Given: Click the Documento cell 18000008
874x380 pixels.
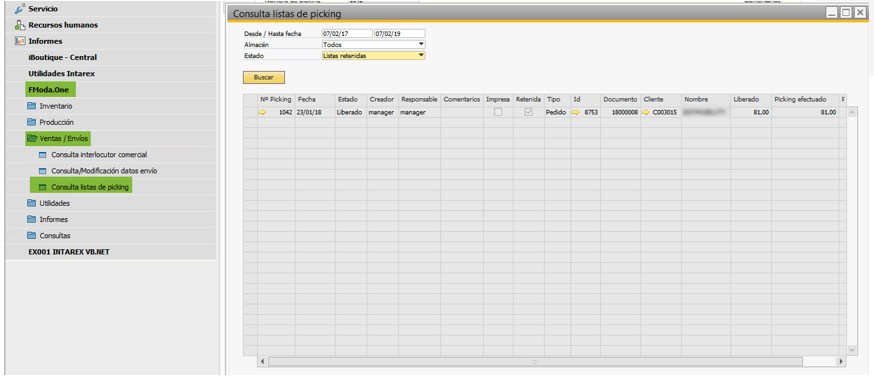Looking at the screenshot, I should click(x=620, y=112).
